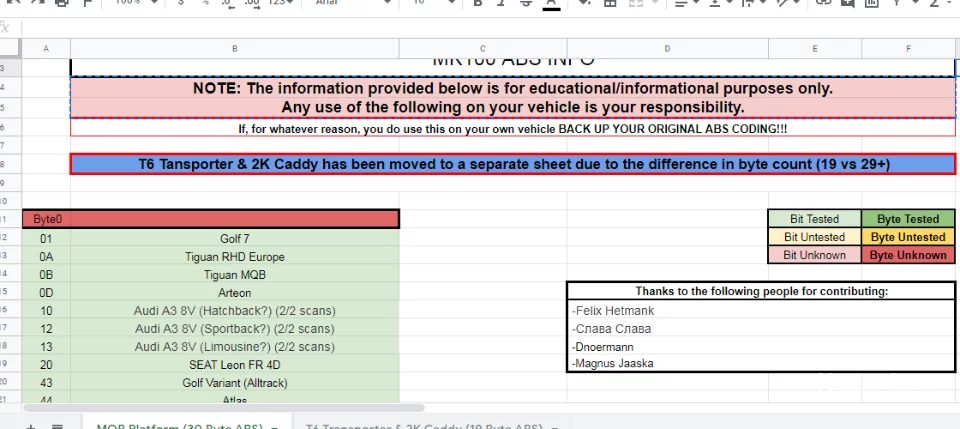Viewport: 960px width, 429px height.
Task: Select the 43 byte value cell
Action: (47, 383)
